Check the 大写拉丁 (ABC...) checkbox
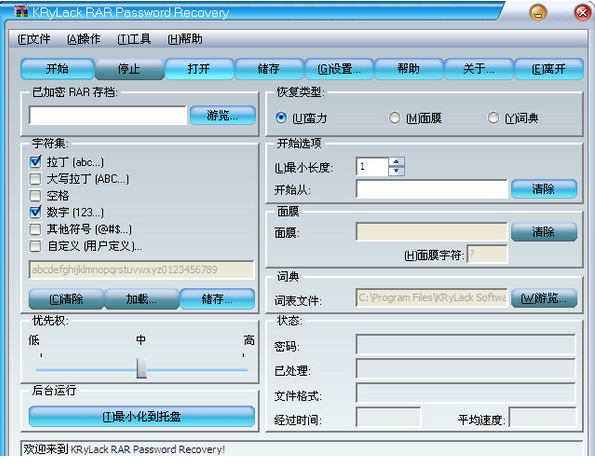This screenshot has height=474, width=595. pyautogui.click(x=35, y=179)
